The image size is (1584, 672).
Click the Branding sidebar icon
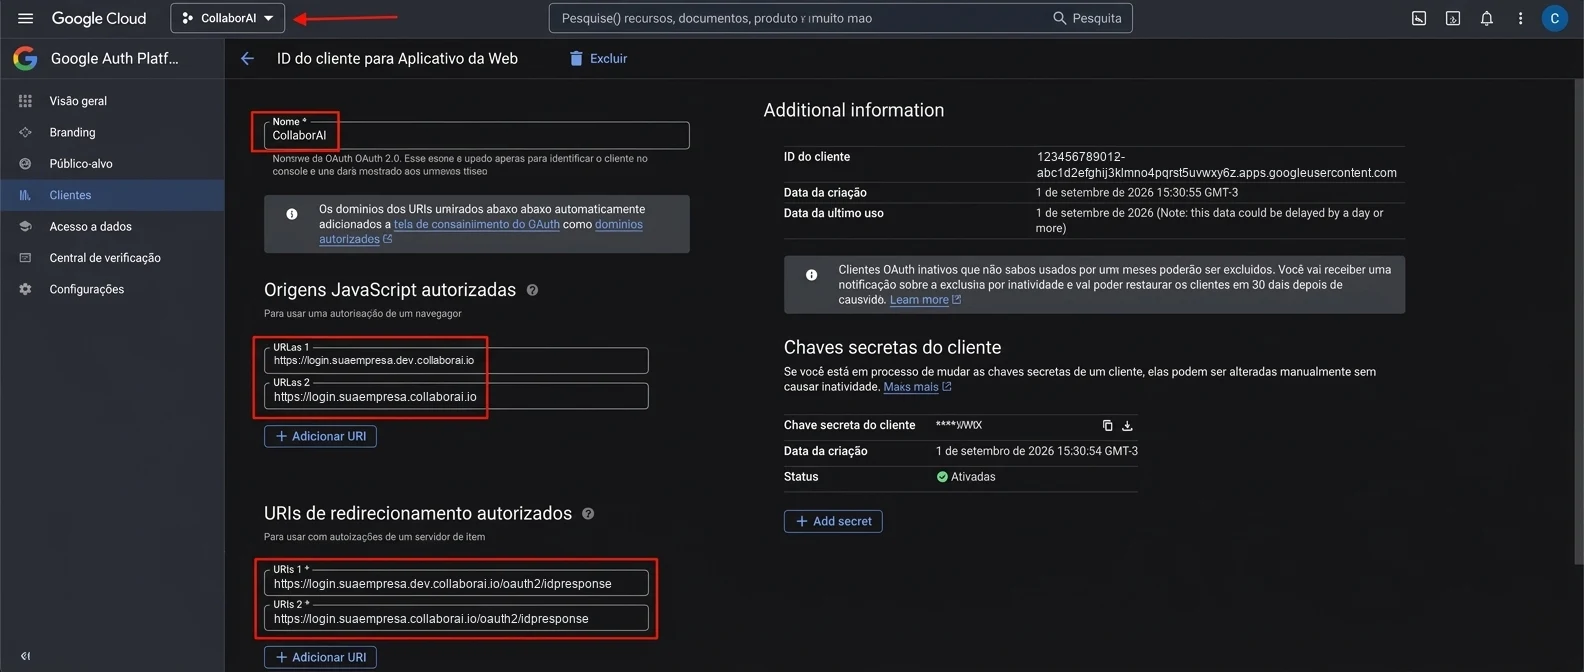pos(25,132)
